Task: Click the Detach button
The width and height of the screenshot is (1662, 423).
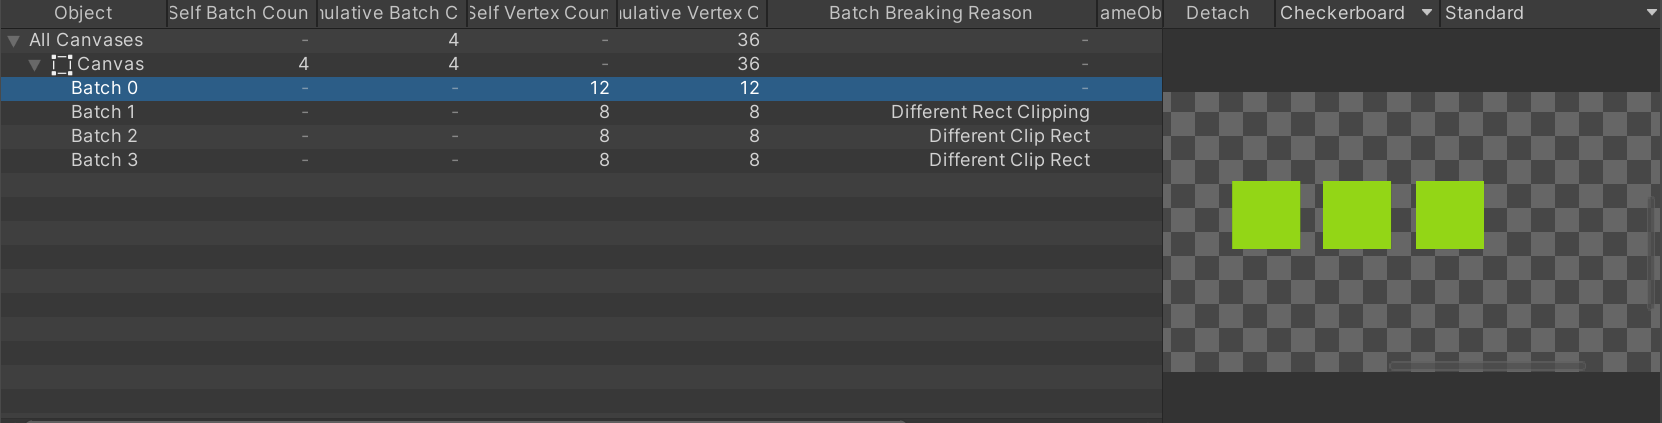Action: (x=1218, y=13)
